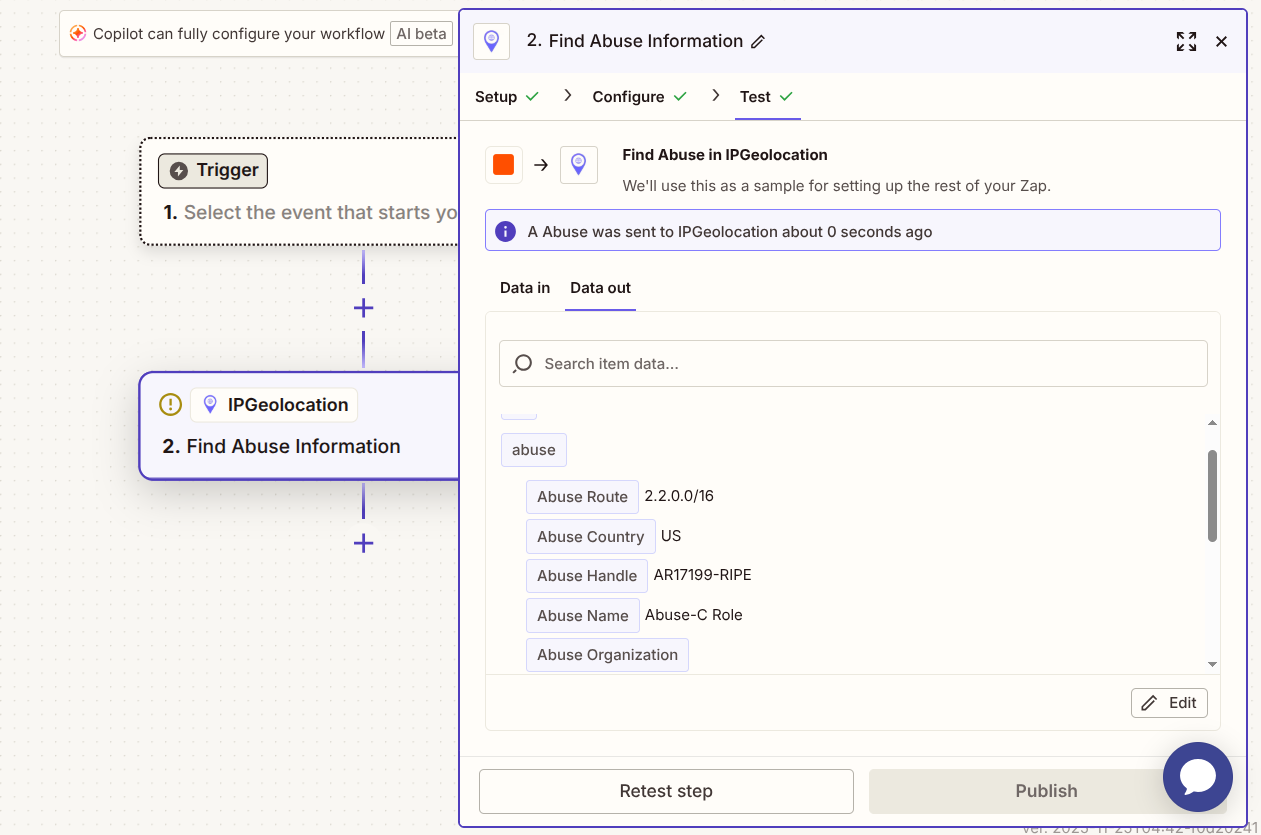Image resolution: width=1261 pixels, height=835 pixels.
Task: Switch to the Configure tab
Action: tap(628, 97)
